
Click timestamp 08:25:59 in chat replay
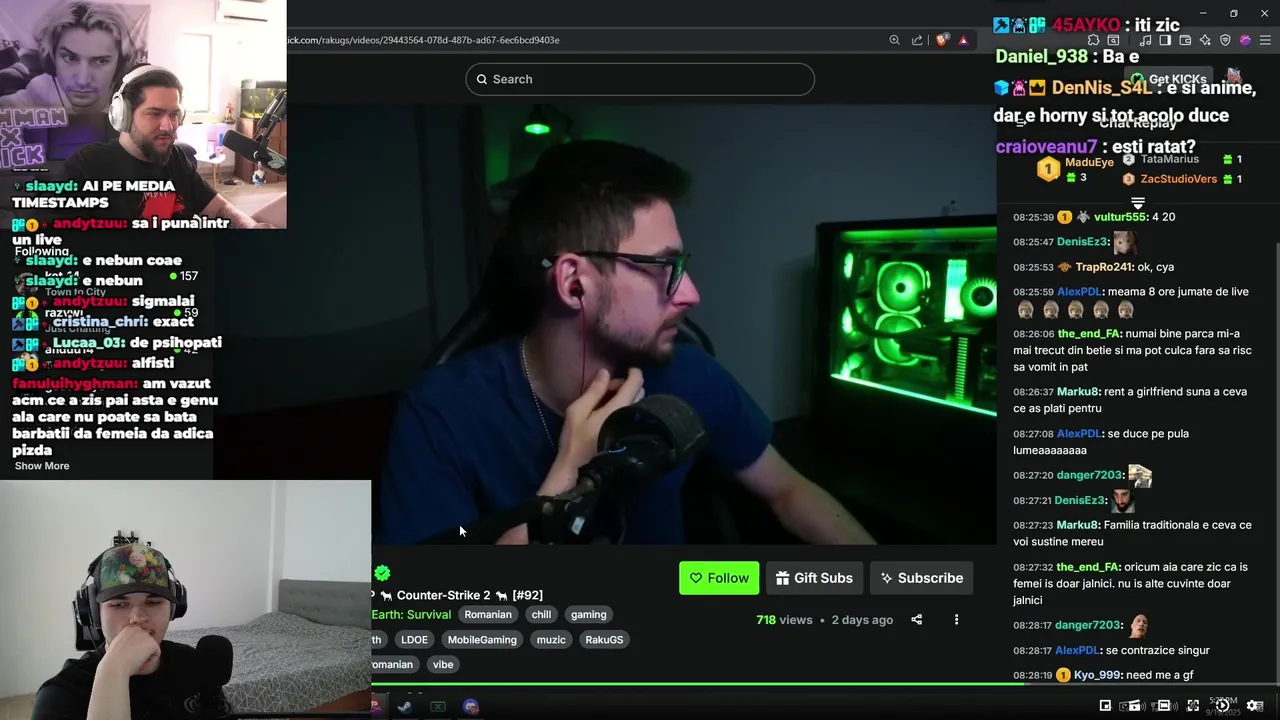click(1033, 292)
